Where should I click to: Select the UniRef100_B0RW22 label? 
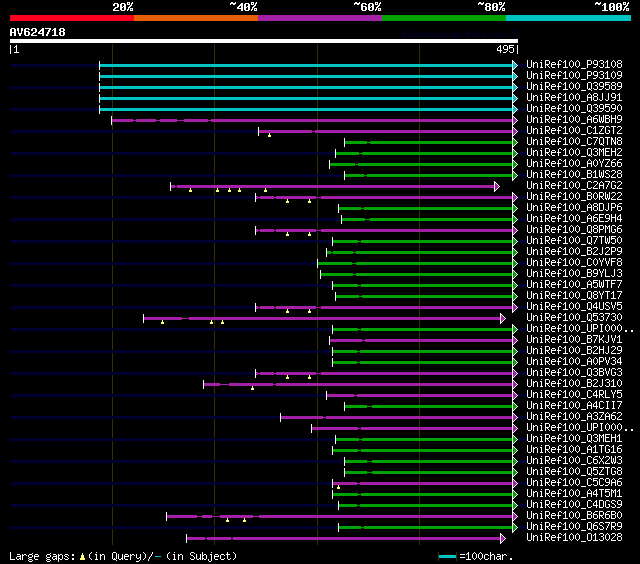(x=574, y=197)
